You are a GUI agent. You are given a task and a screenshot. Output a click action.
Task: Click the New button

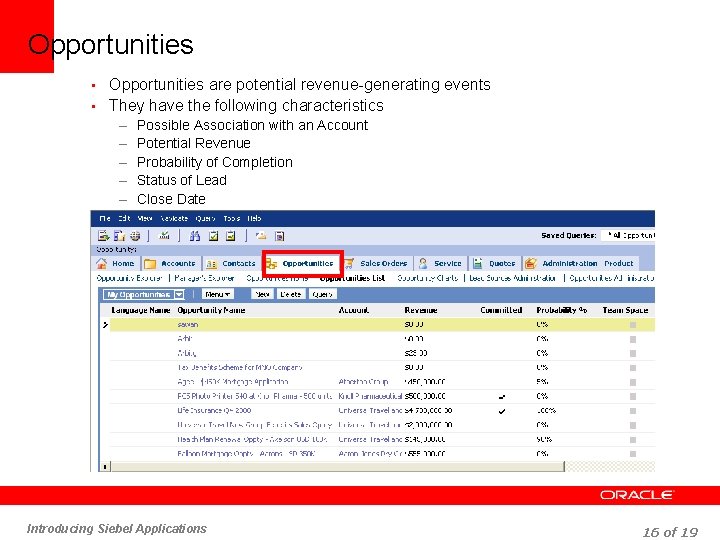[262, 294]
